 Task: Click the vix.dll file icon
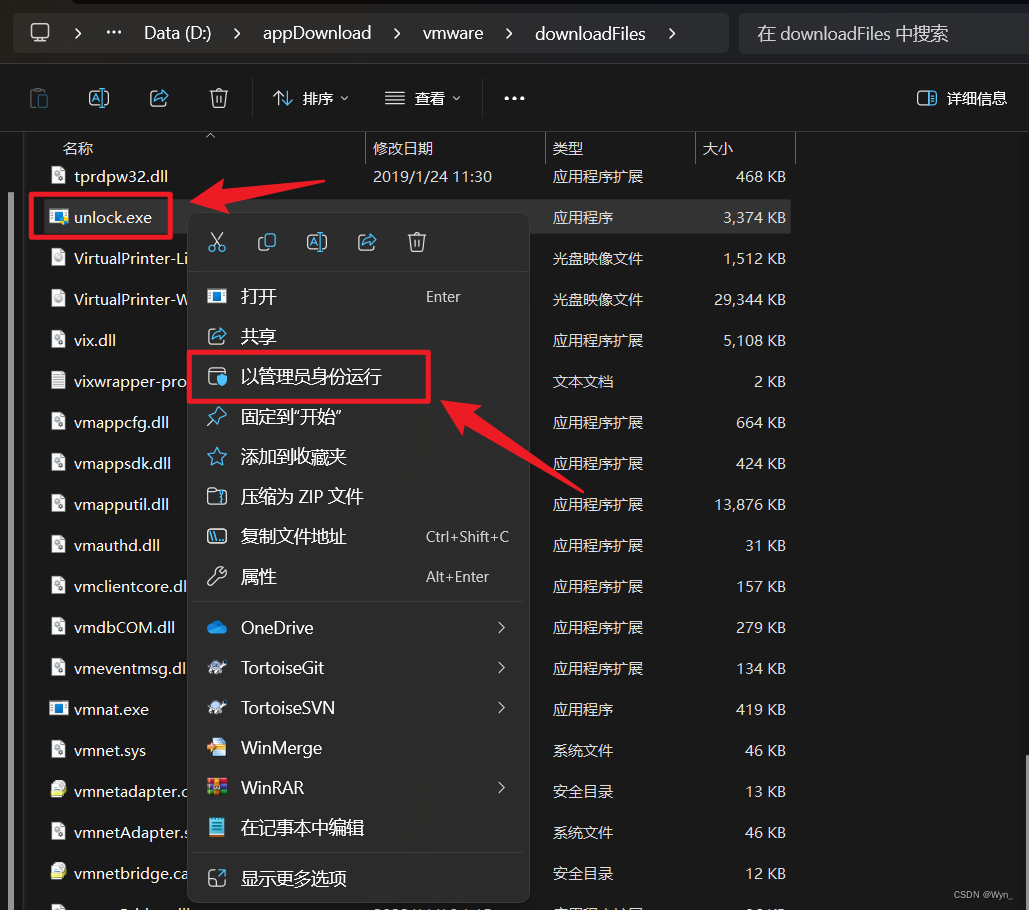point(58,339)
